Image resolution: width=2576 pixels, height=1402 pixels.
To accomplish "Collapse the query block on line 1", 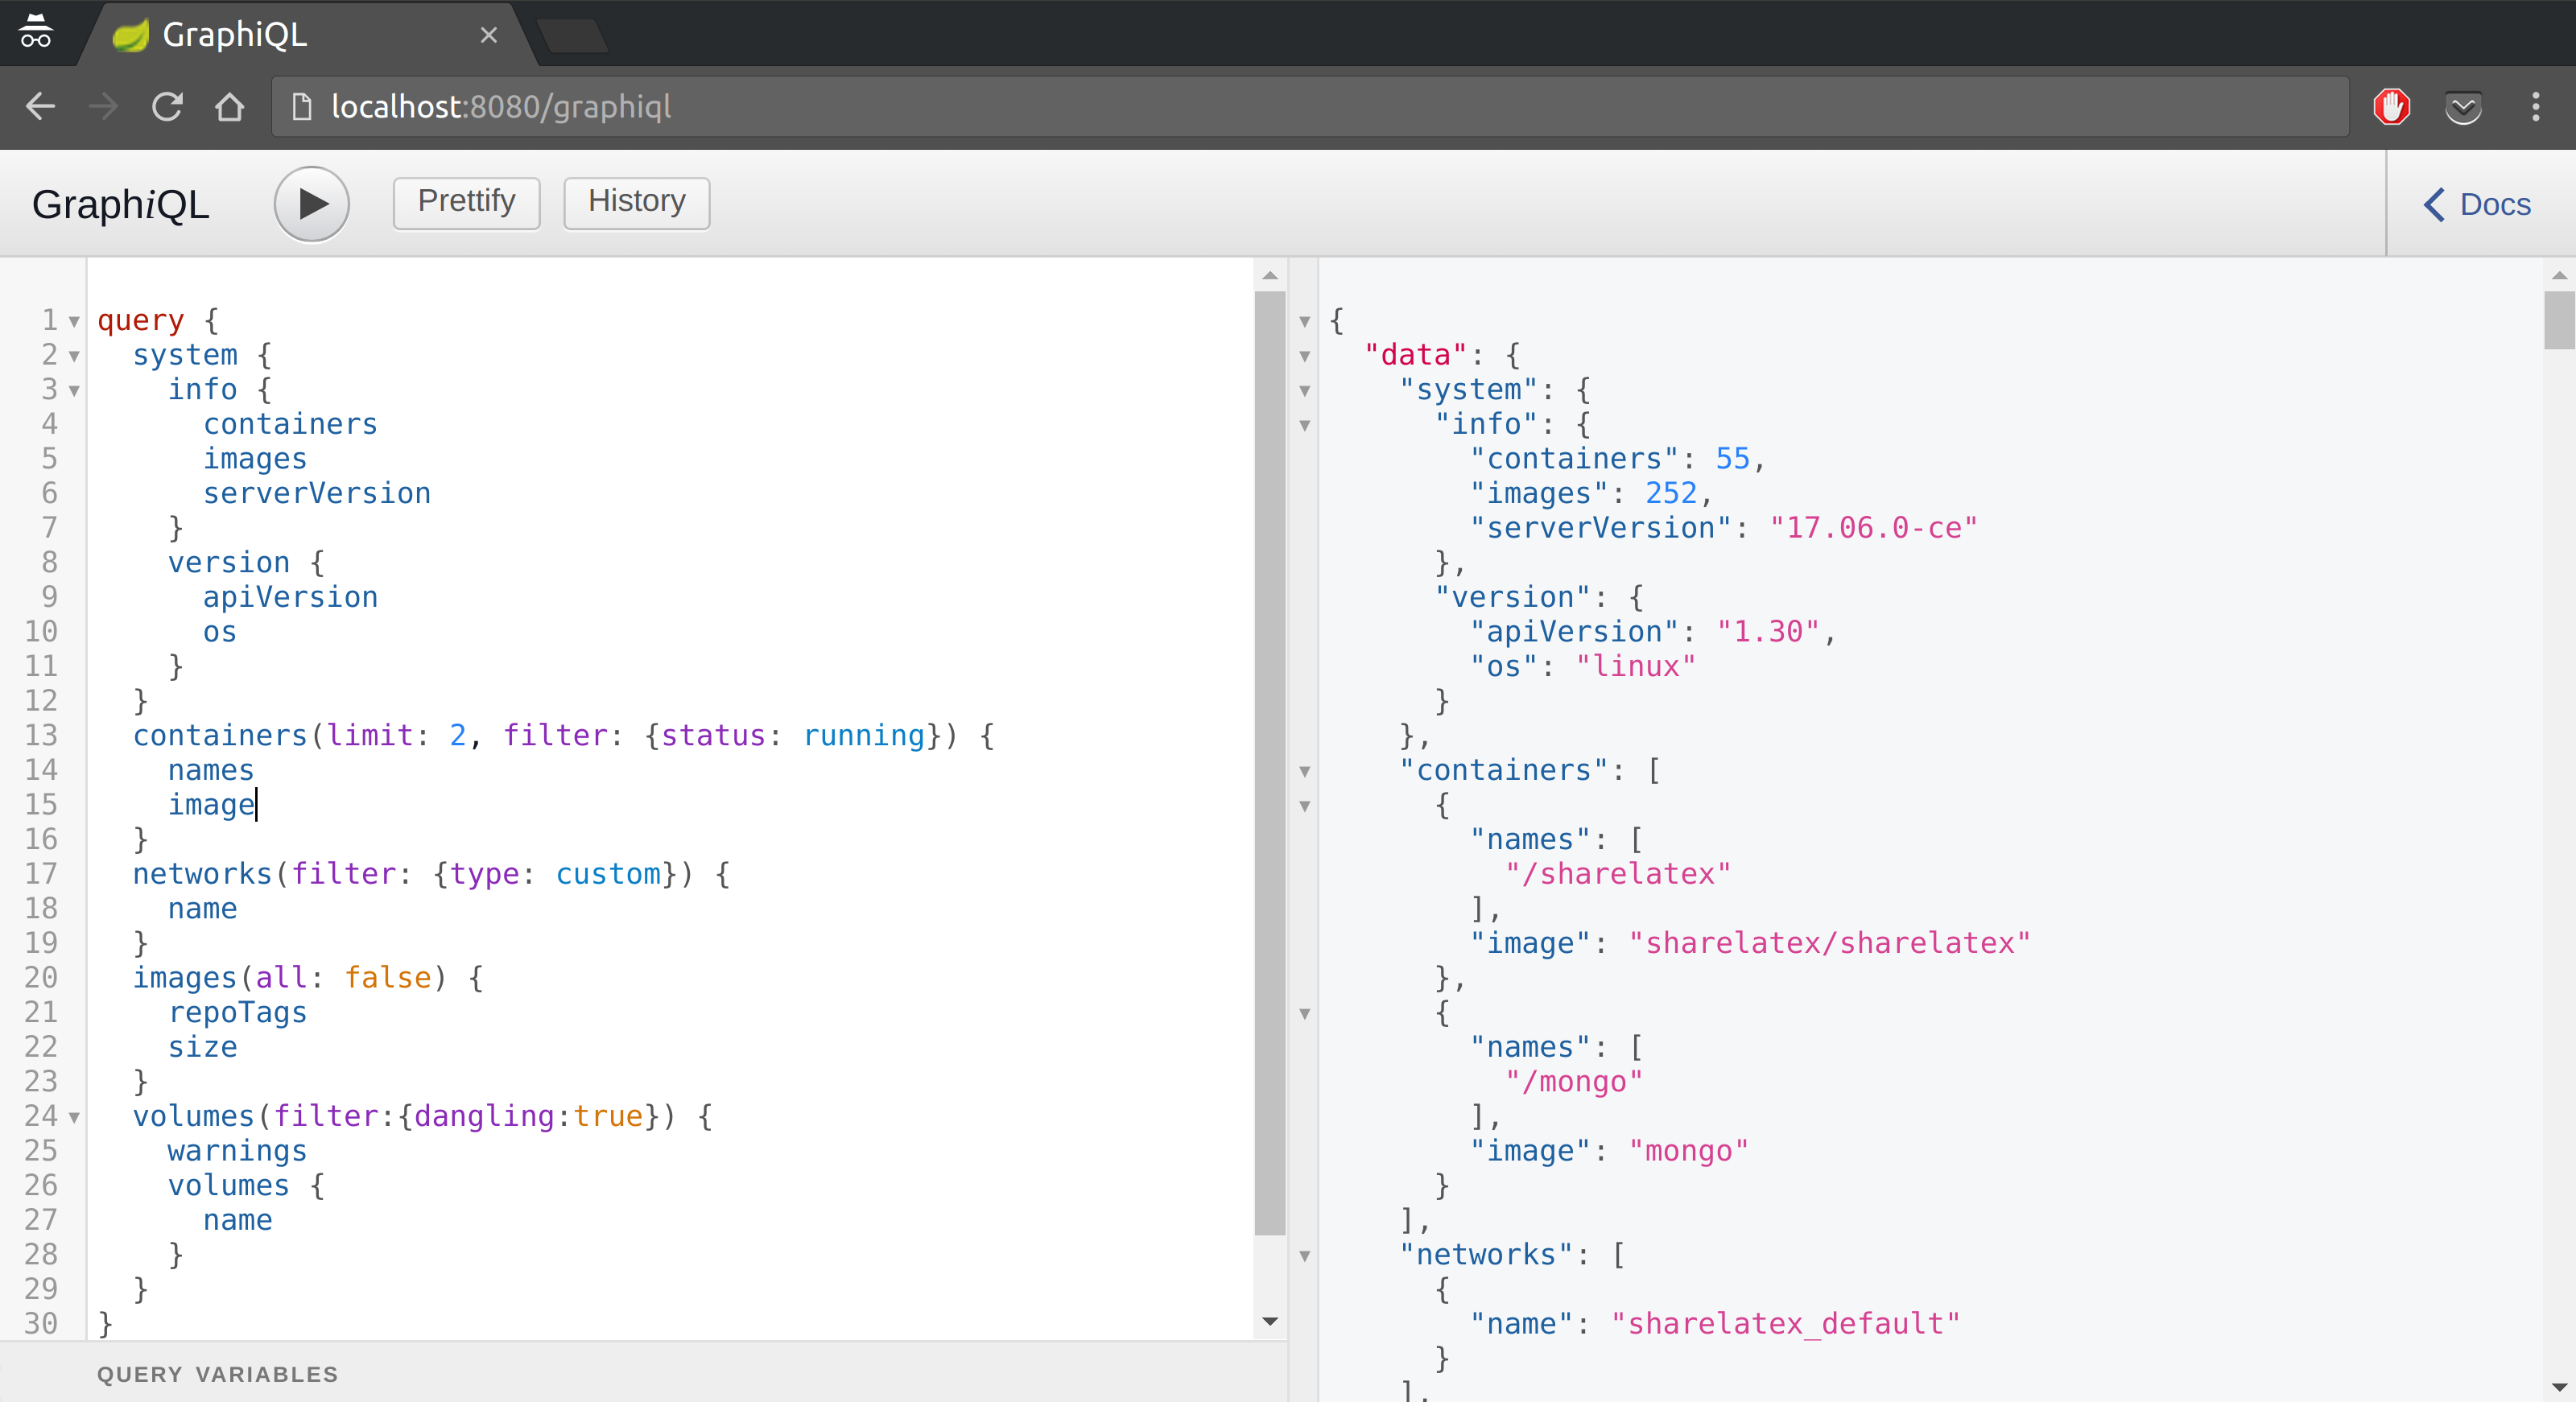I will click(74, 322).
